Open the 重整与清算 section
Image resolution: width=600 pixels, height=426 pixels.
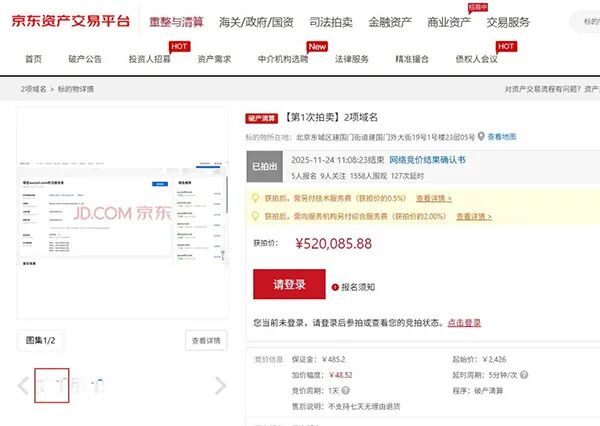coord(176,22)
